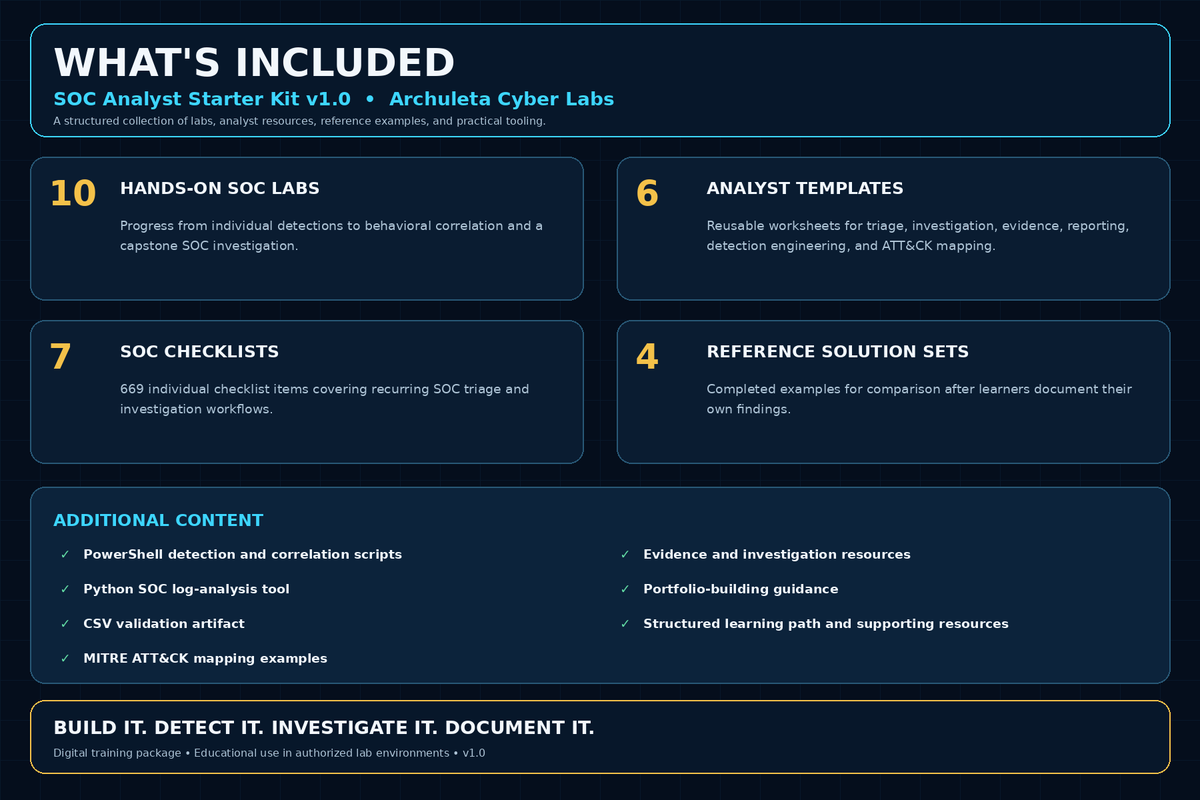Click the checkmark beside Evidence and investigation resources
Screen dimensions: 1200x800
(625, 554)
